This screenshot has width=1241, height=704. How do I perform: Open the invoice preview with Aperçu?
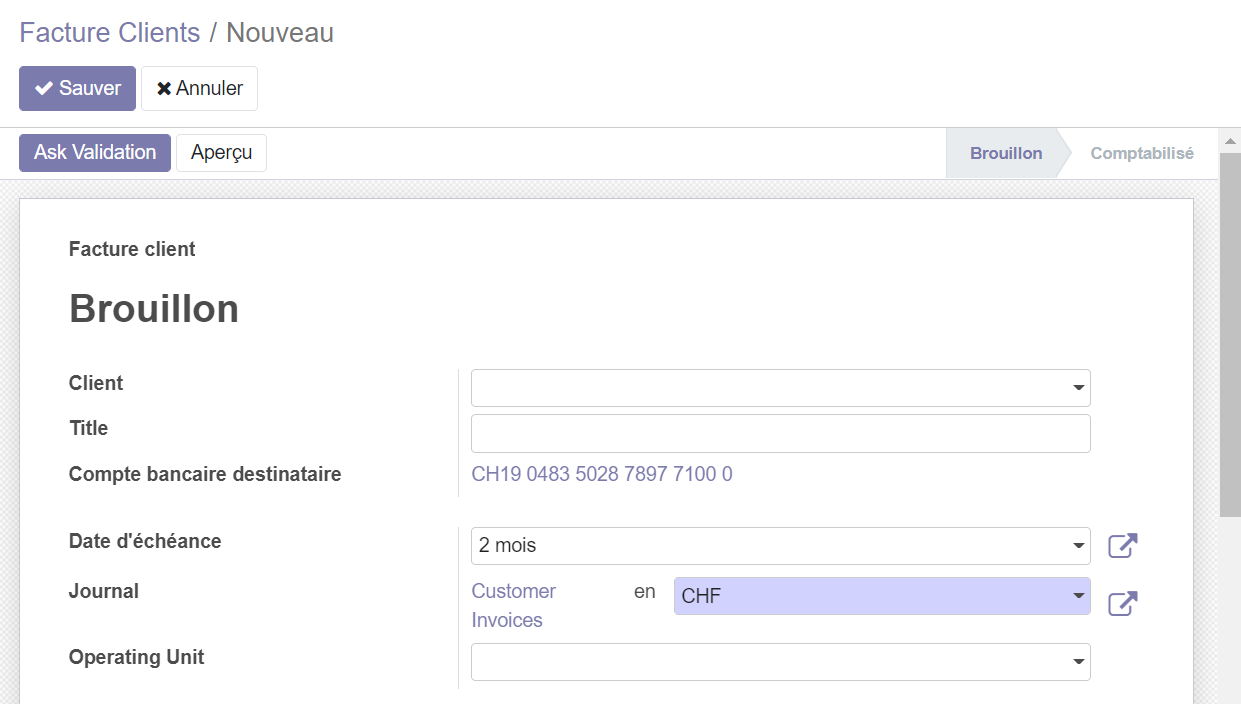[221, 152]
